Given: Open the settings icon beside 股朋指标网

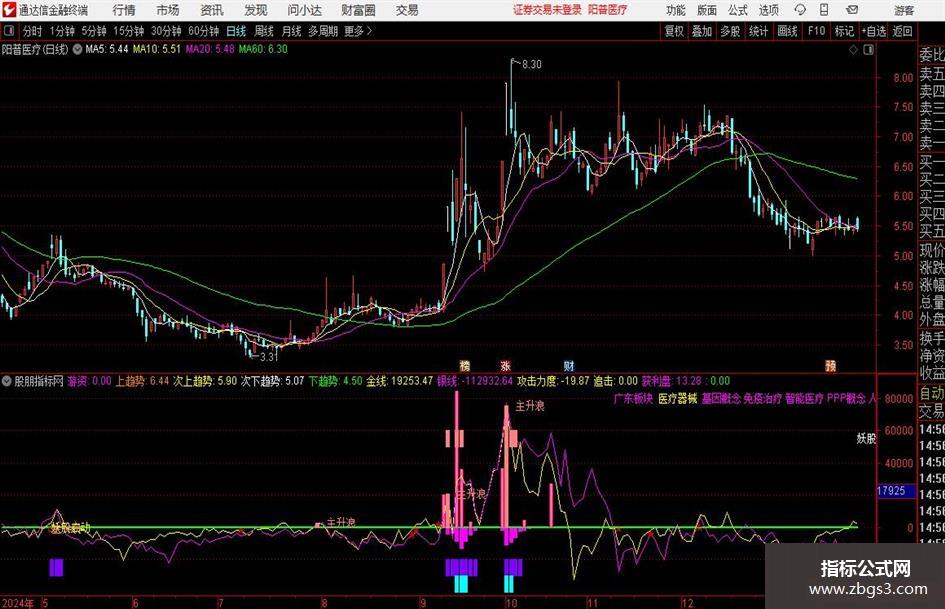Looking at the screenshot, I should pos(7,381).
